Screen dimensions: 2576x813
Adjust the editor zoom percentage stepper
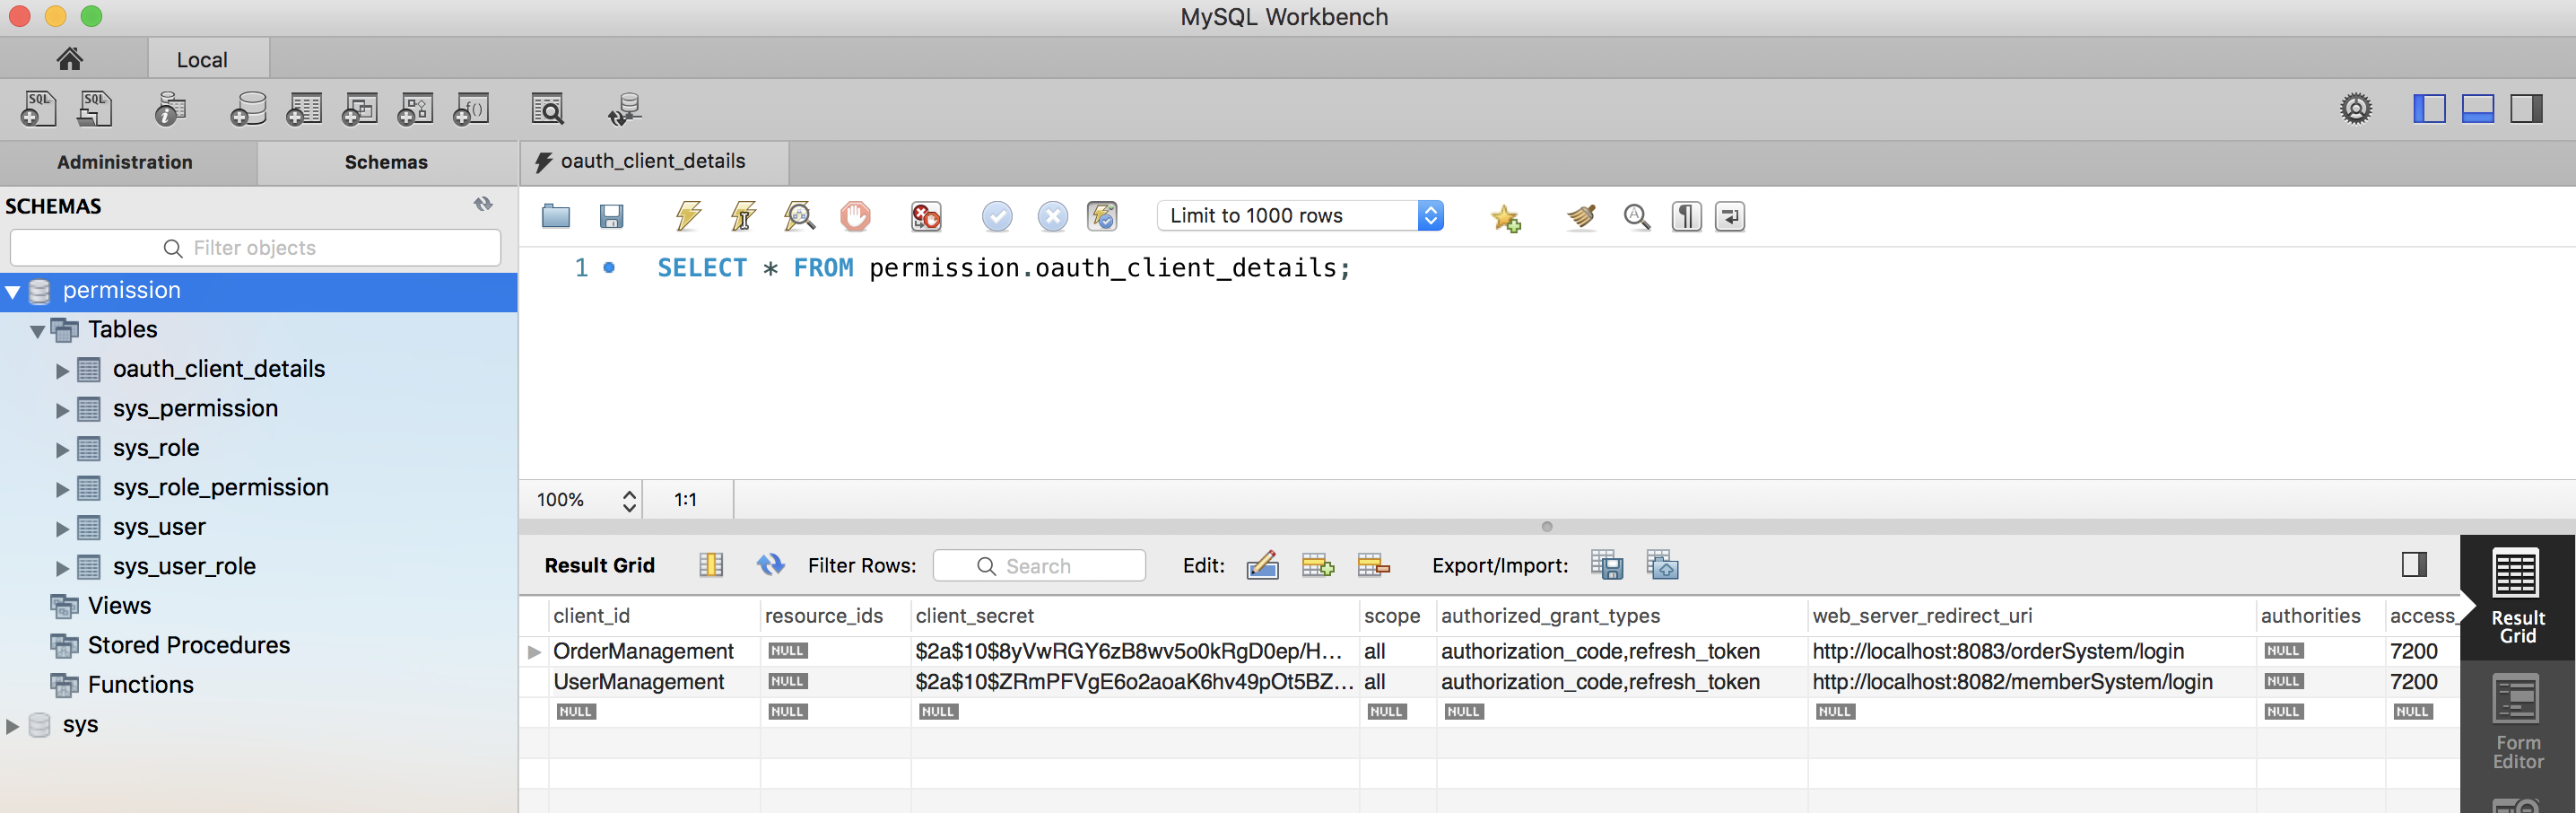629,500
